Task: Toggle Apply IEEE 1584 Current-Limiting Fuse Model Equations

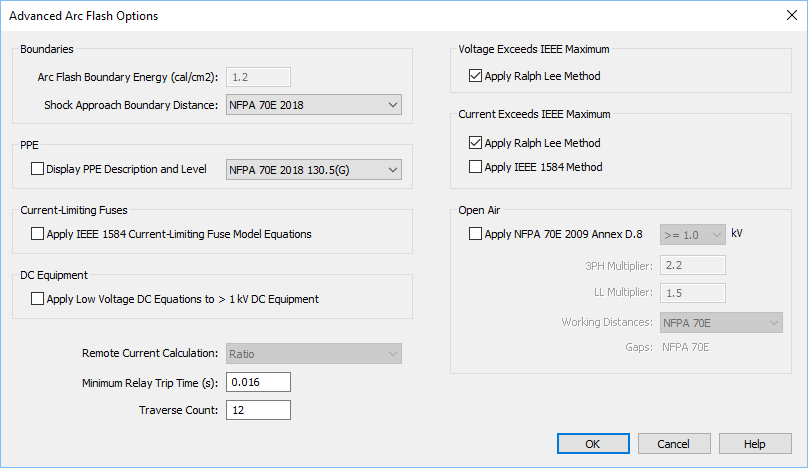Action: pyautogui.click(x=38, y=234)
